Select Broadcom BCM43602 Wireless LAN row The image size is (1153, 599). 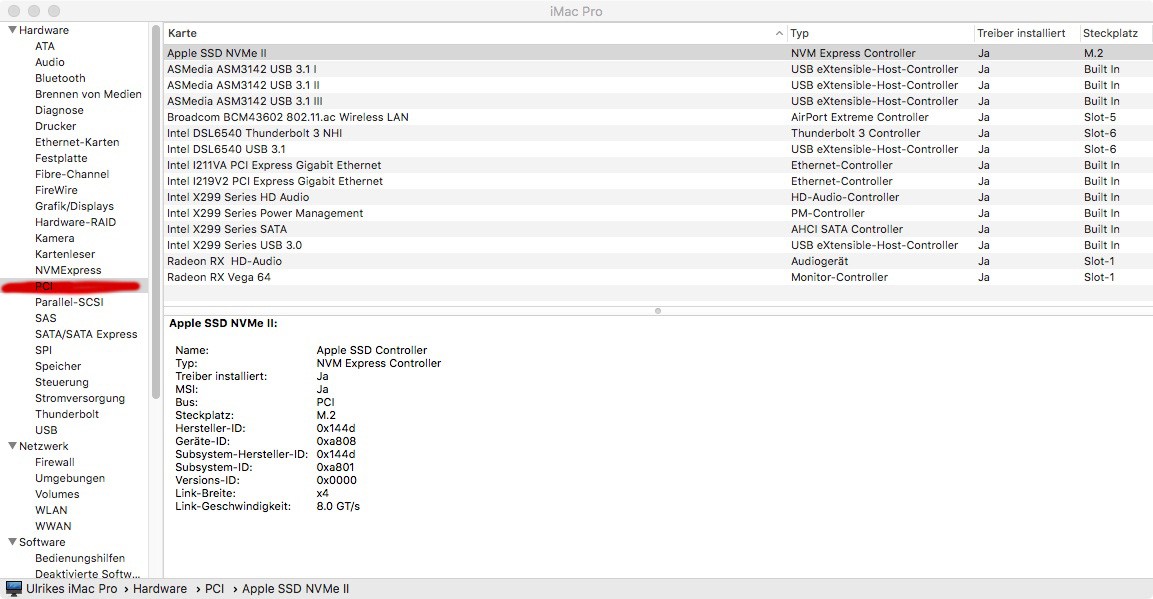658,118
